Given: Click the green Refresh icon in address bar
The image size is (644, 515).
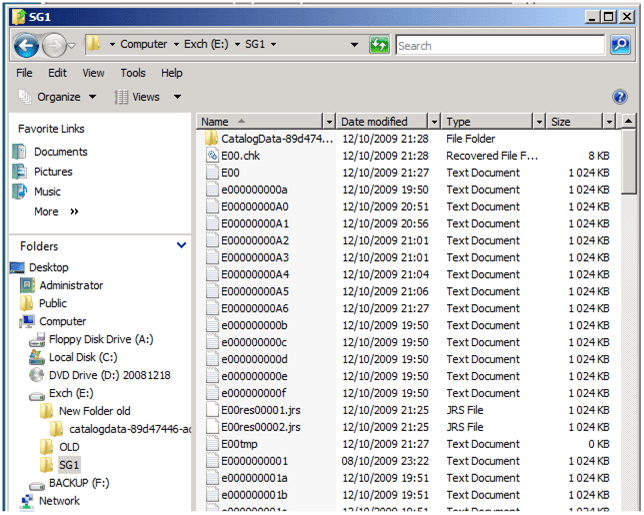Looking at the screenshot, I should click(x=380, y=45).
